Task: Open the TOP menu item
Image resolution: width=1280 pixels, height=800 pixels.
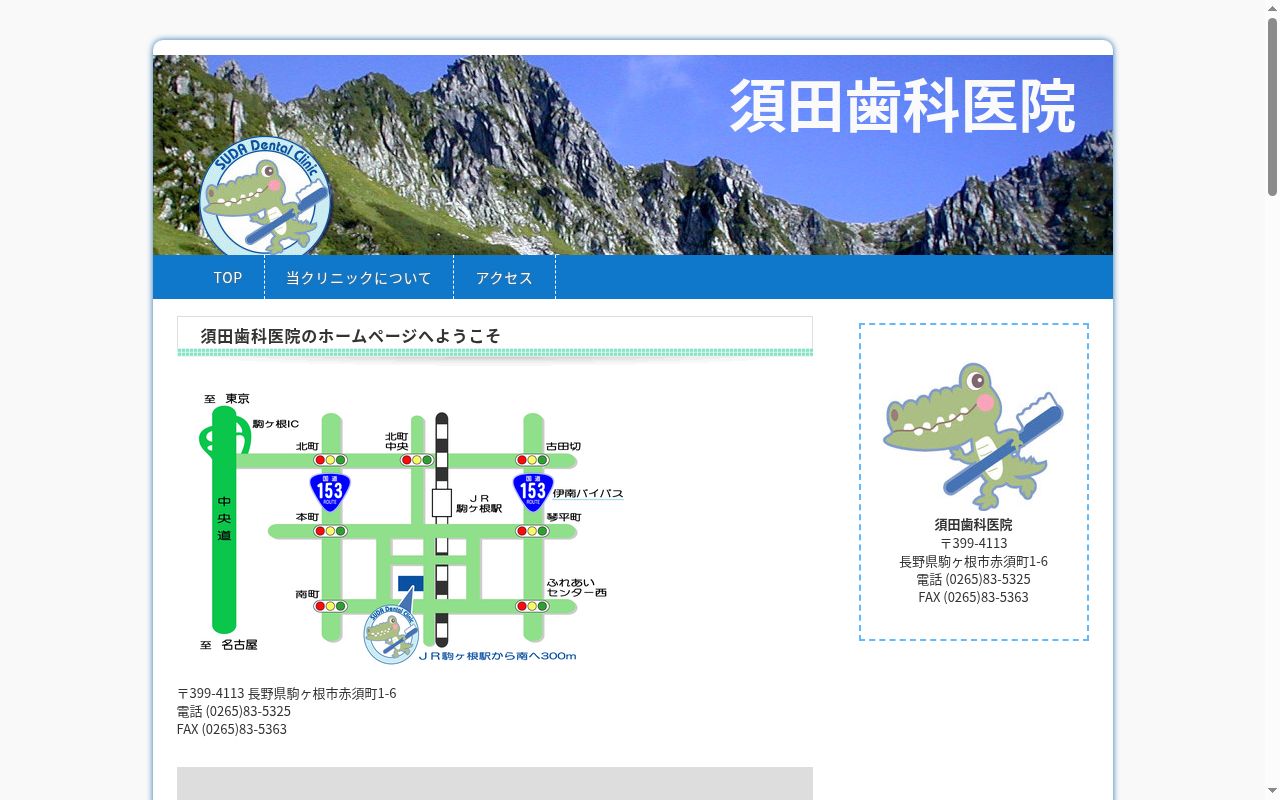Action: 228,277
